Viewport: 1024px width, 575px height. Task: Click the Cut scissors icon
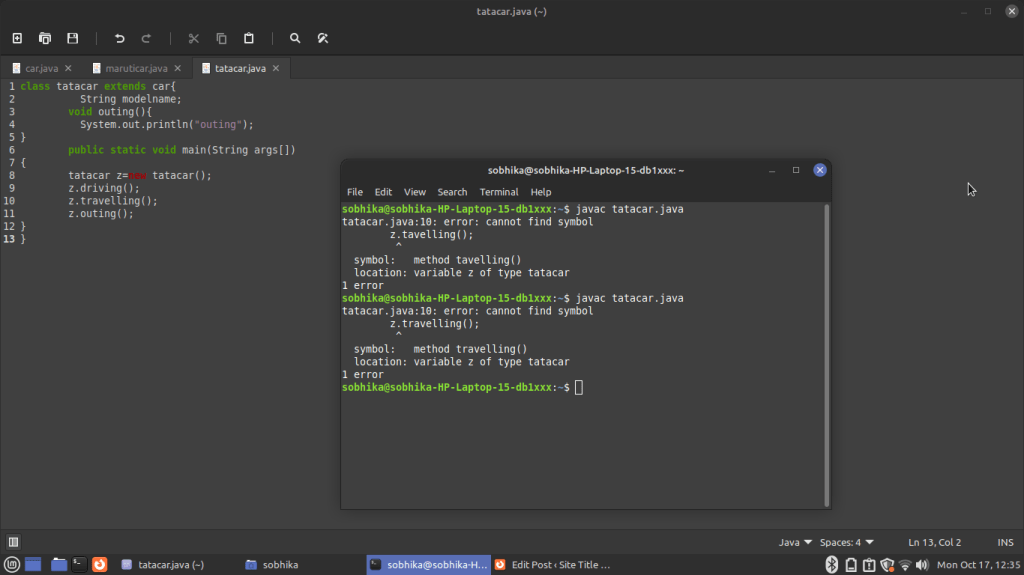(x=194, y=38)
